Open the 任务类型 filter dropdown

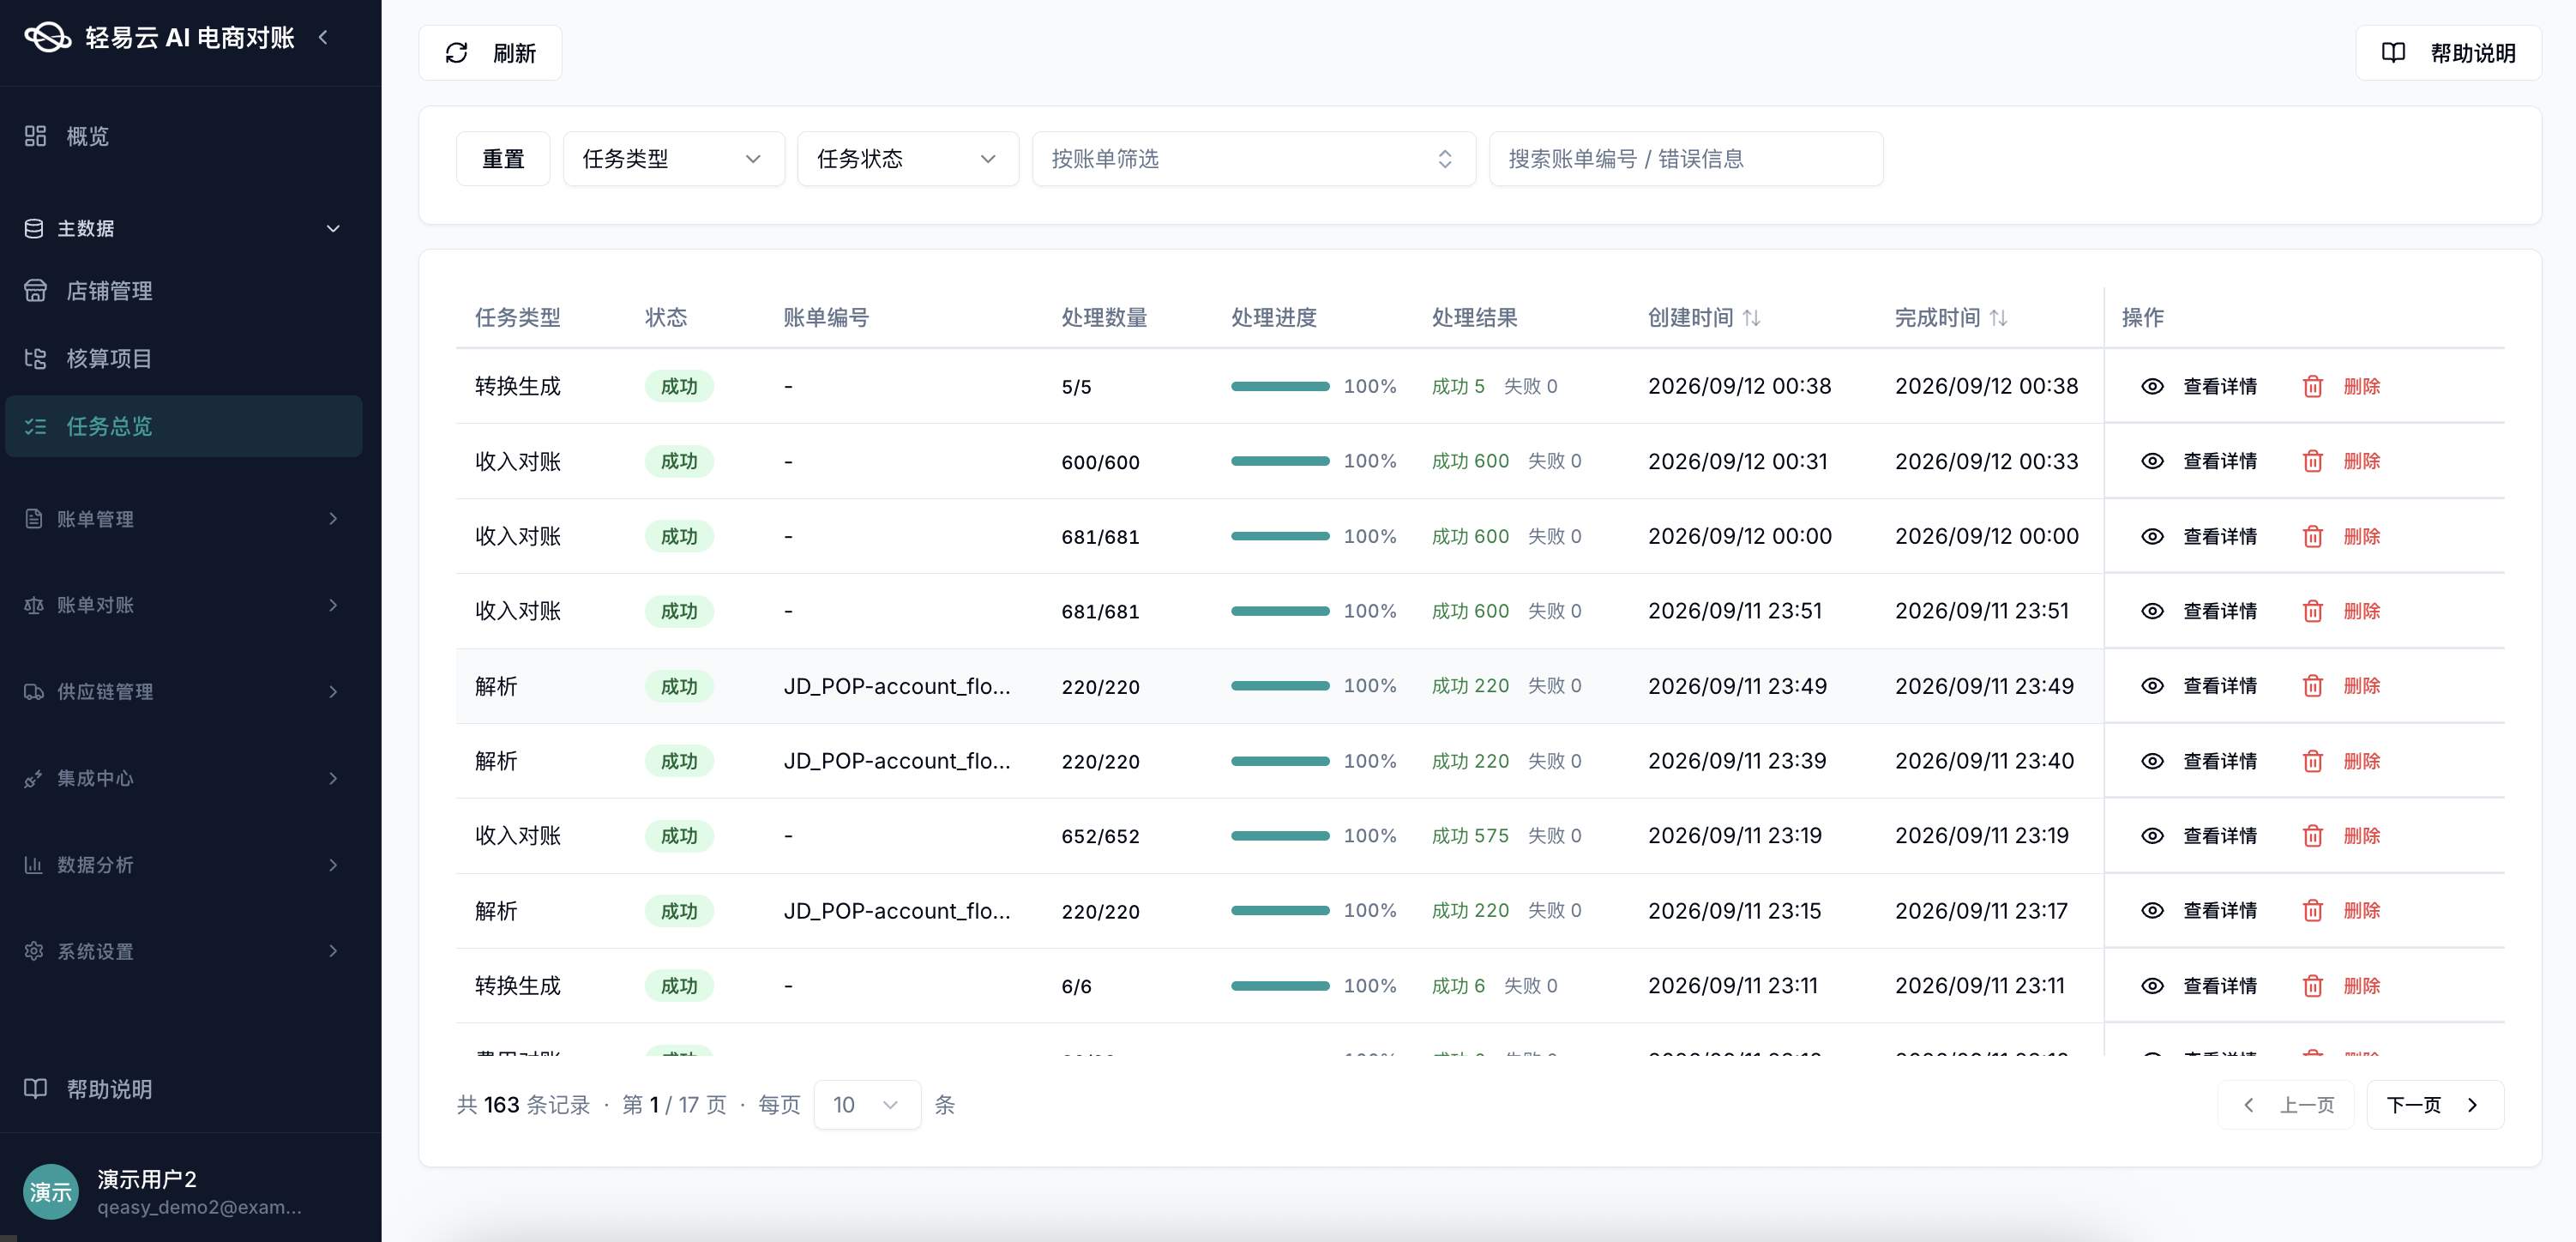(x=673, y=159)
